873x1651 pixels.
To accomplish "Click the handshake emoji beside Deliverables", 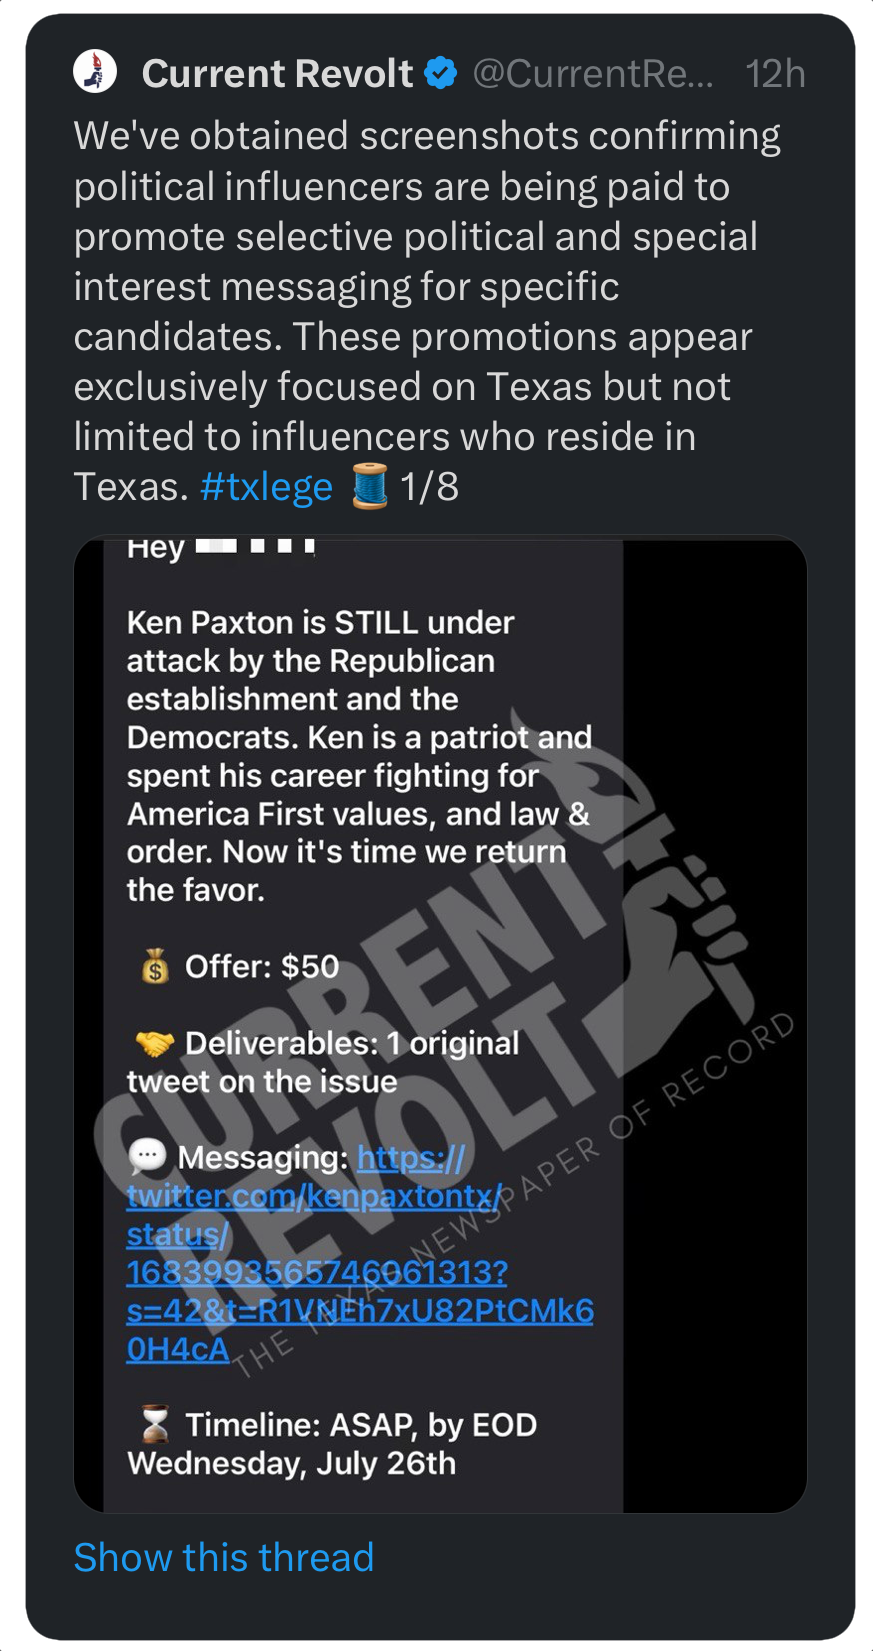I will (155, 1044).
